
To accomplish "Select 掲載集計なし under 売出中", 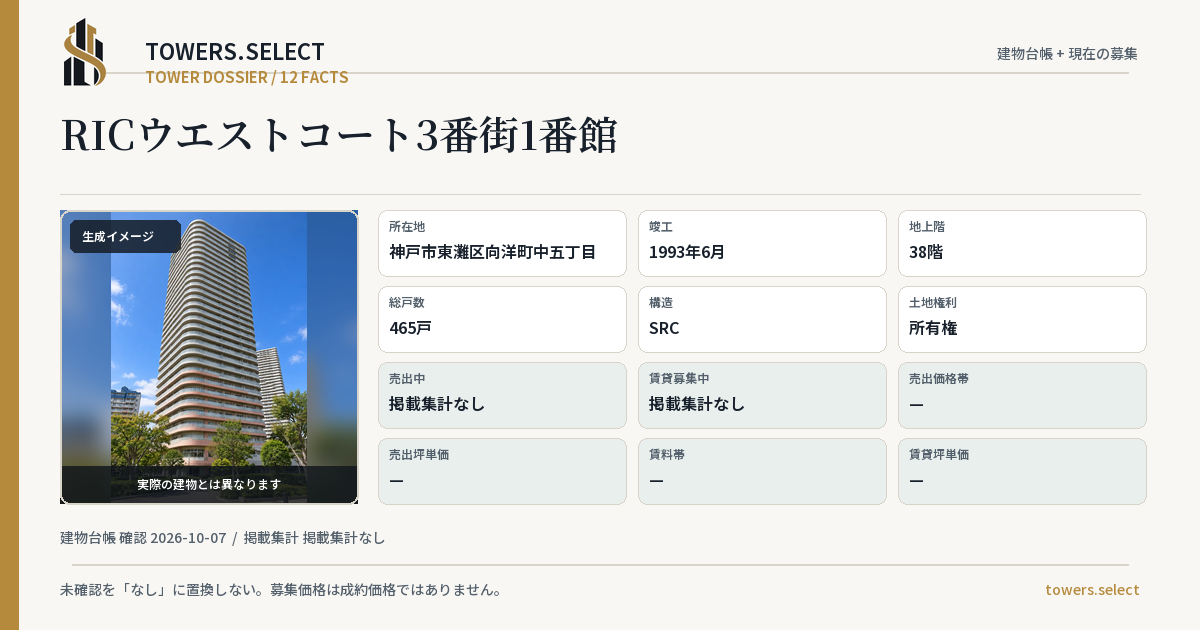I will 437,404.
